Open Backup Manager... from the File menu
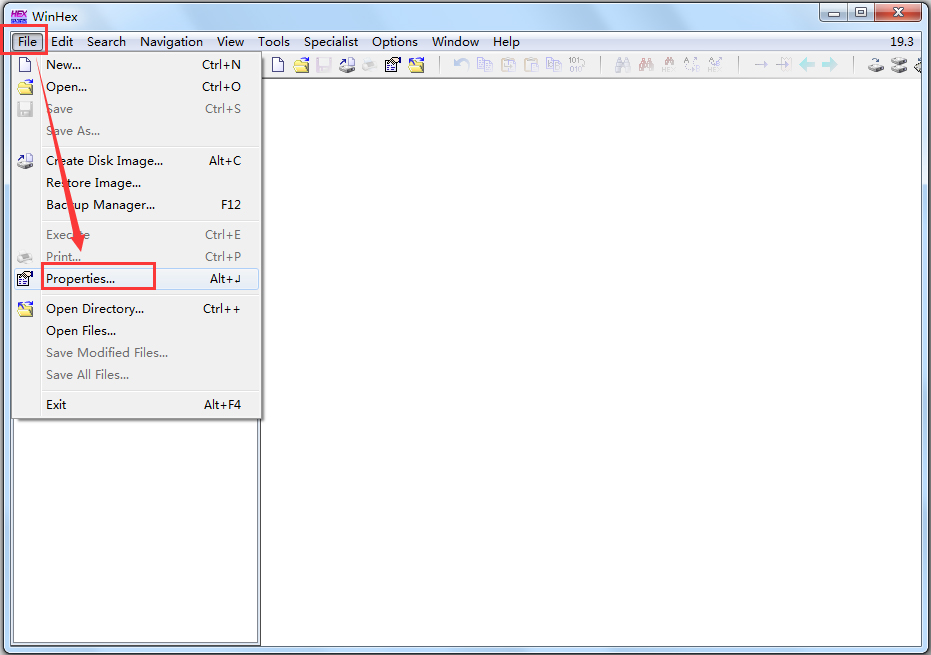Screen dimensions: 931x655 pos(137,205)
